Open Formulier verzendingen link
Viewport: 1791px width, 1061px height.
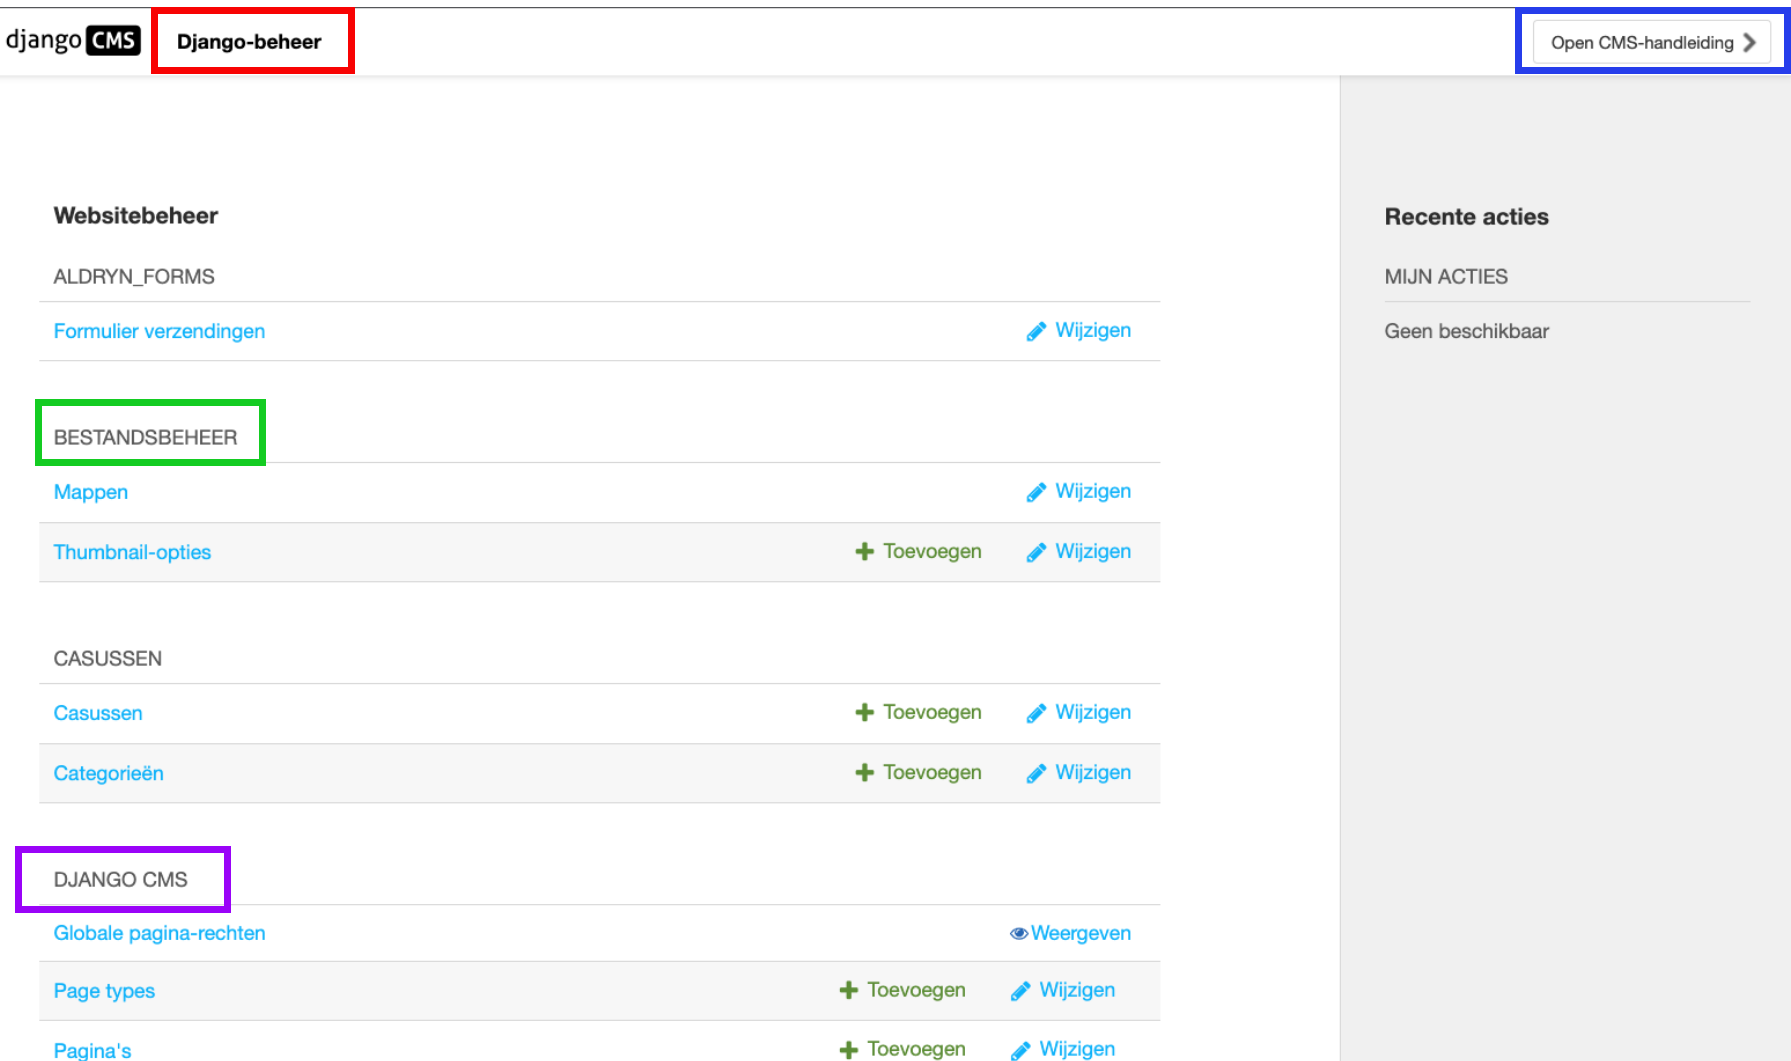(159, 331)
